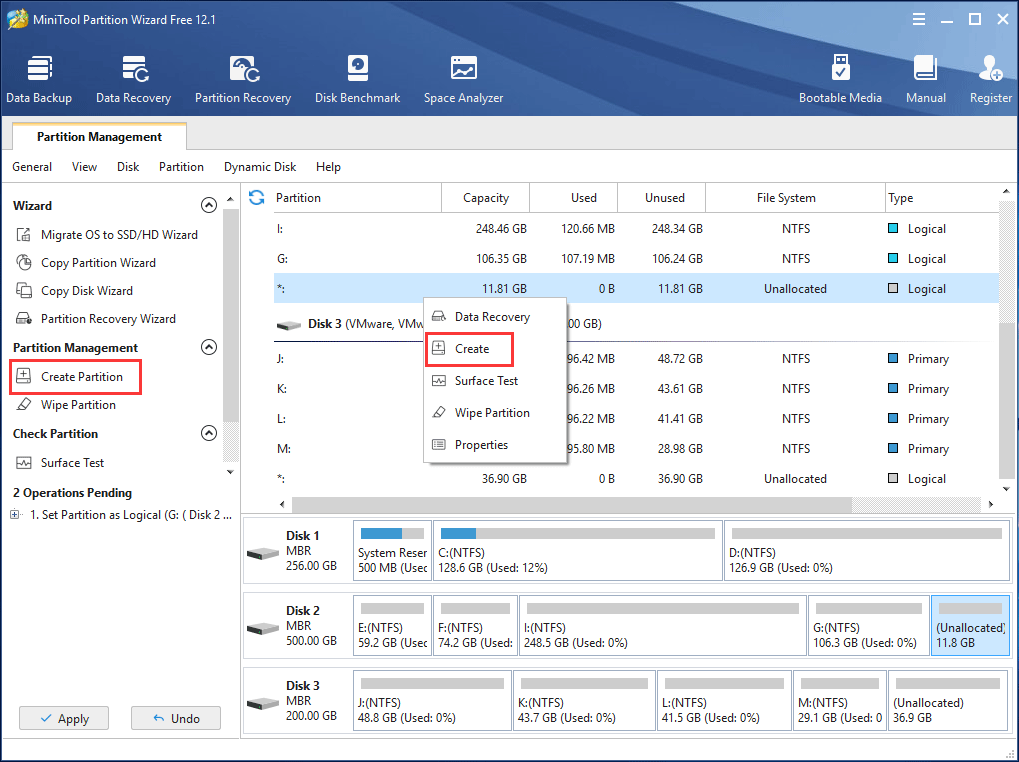Start the Disk Benchmark tool
The image size is (1019, 762).
pyautogui.click(x=357, y=79)
